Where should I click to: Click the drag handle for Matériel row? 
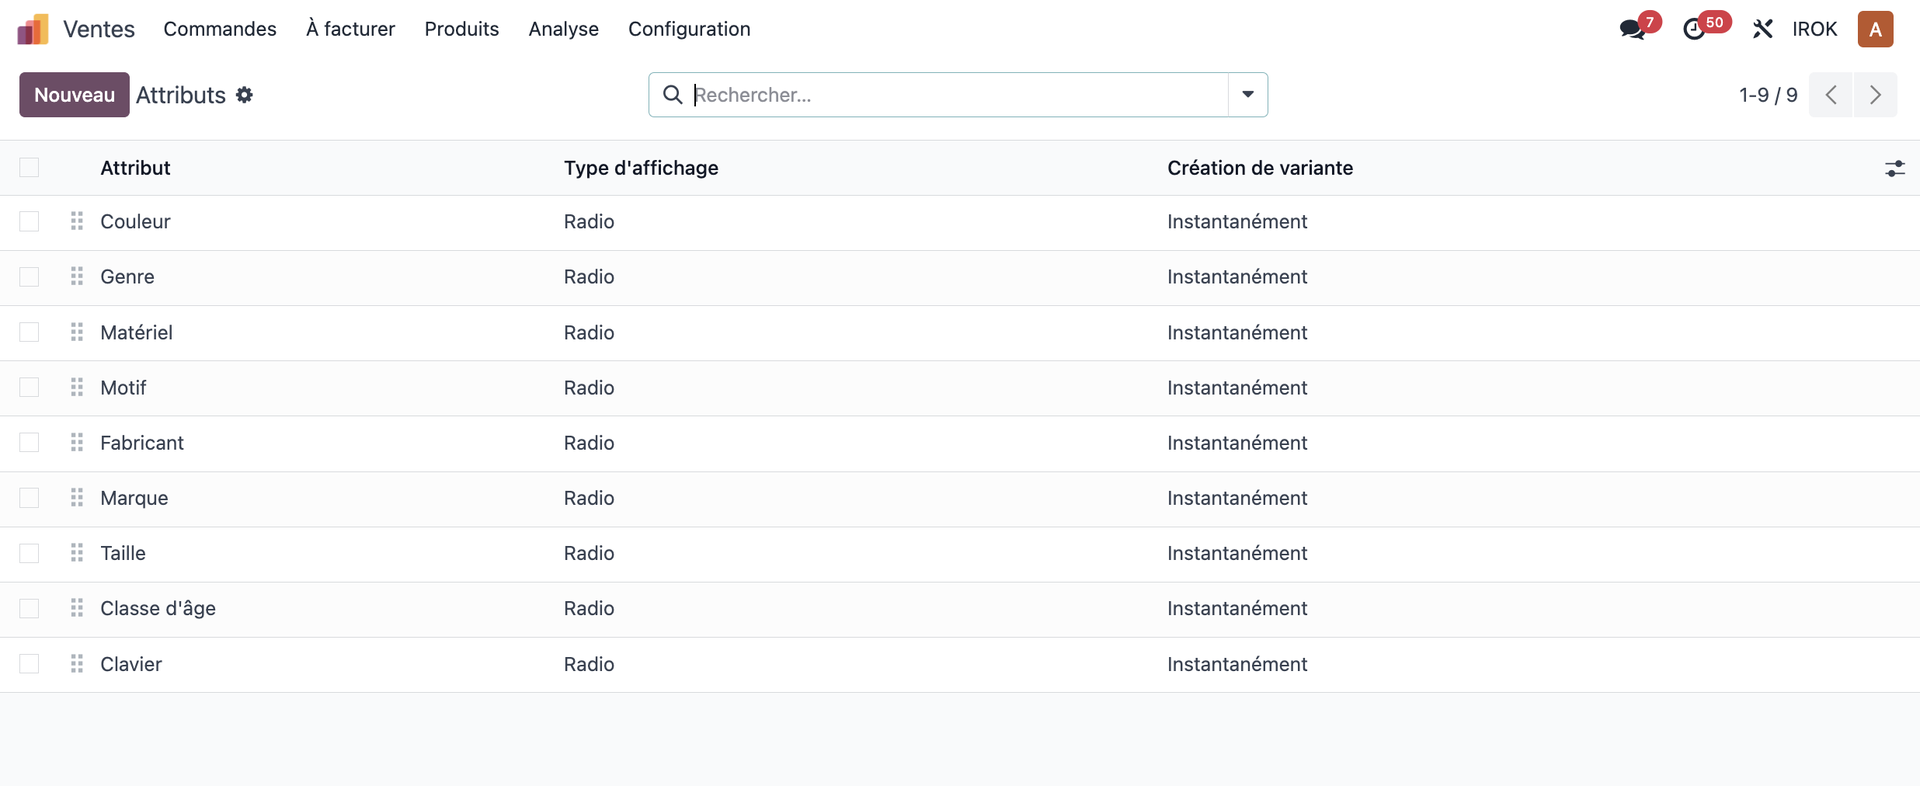tap(77, 332)
